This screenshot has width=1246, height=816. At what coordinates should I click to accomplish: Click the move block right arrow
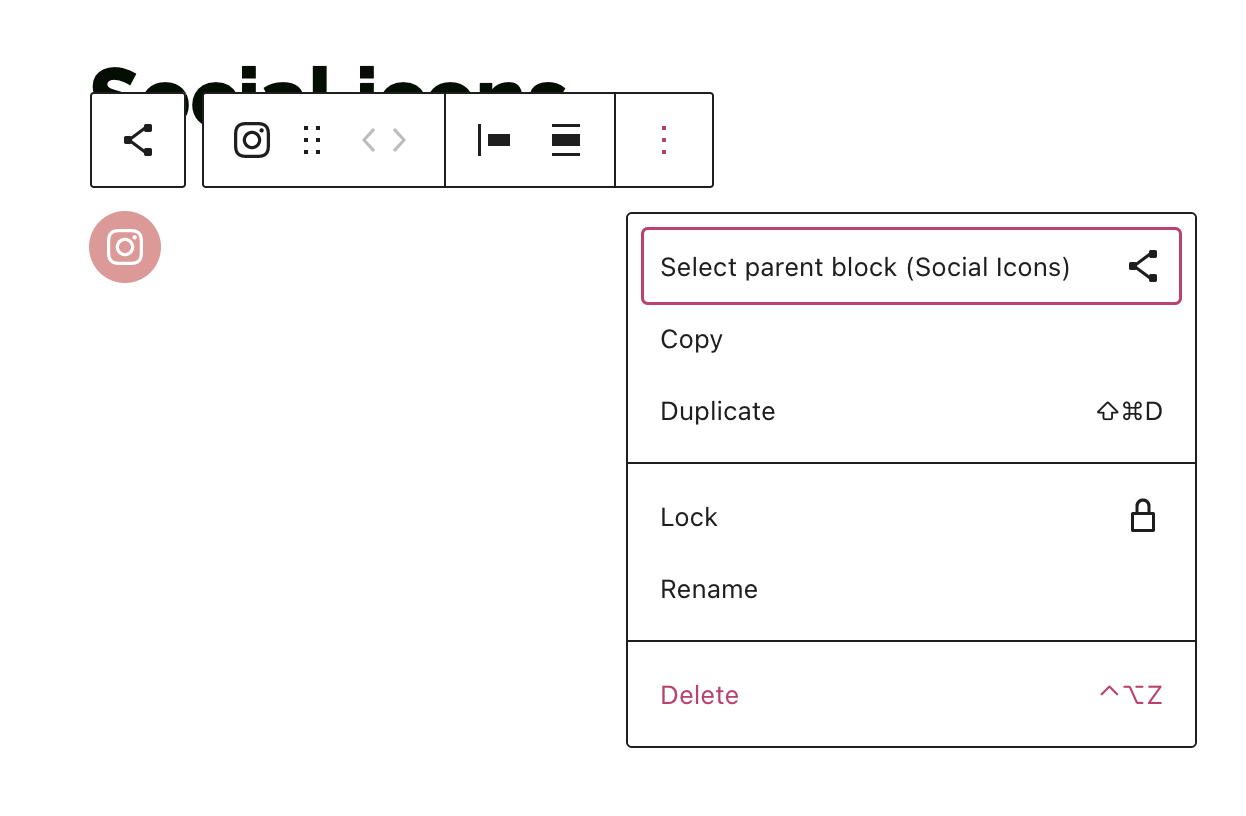click(399, 140)
